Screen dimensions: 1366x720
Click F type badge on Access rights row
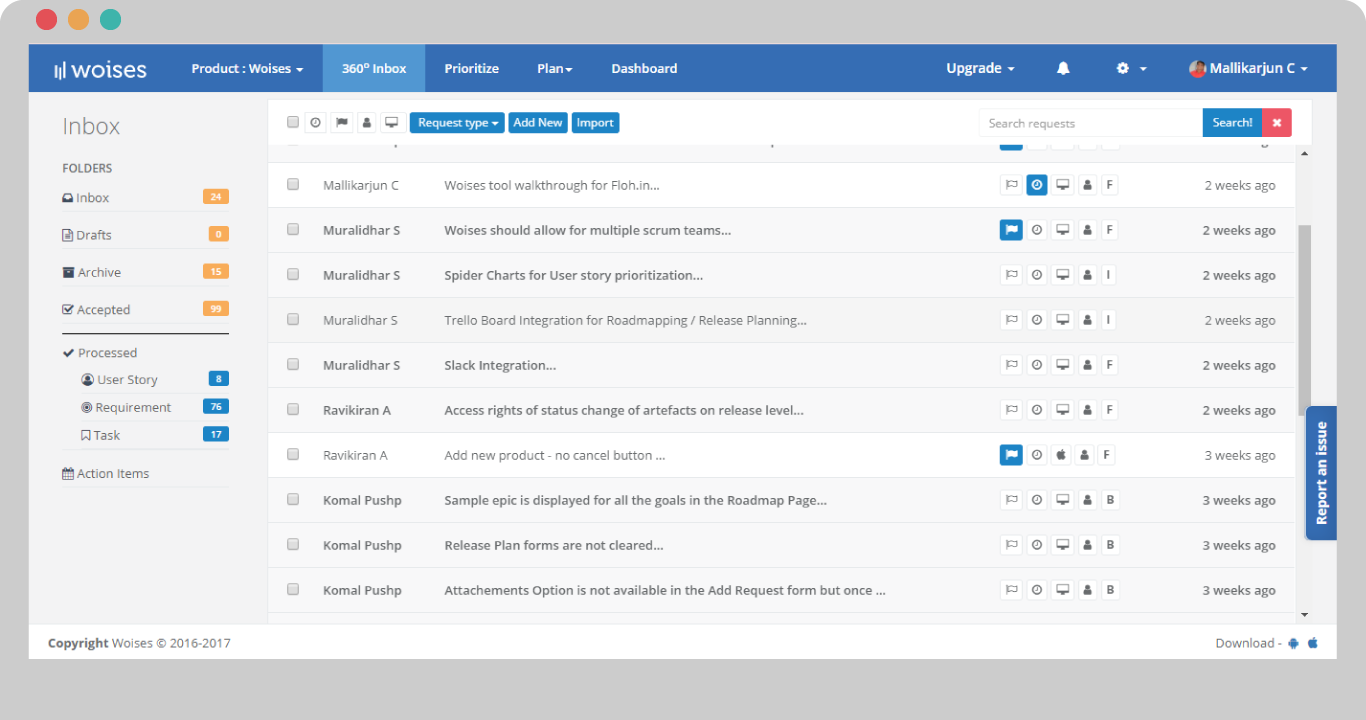pyautogui.click(x=1110, y=410)
